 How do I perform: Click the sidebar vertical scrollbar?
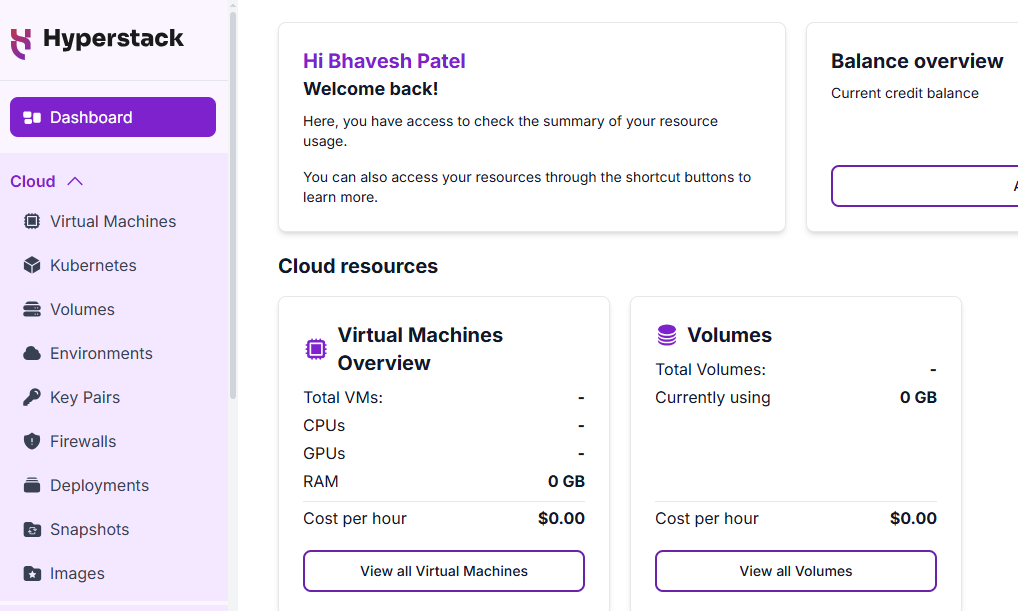click(233, 200)
